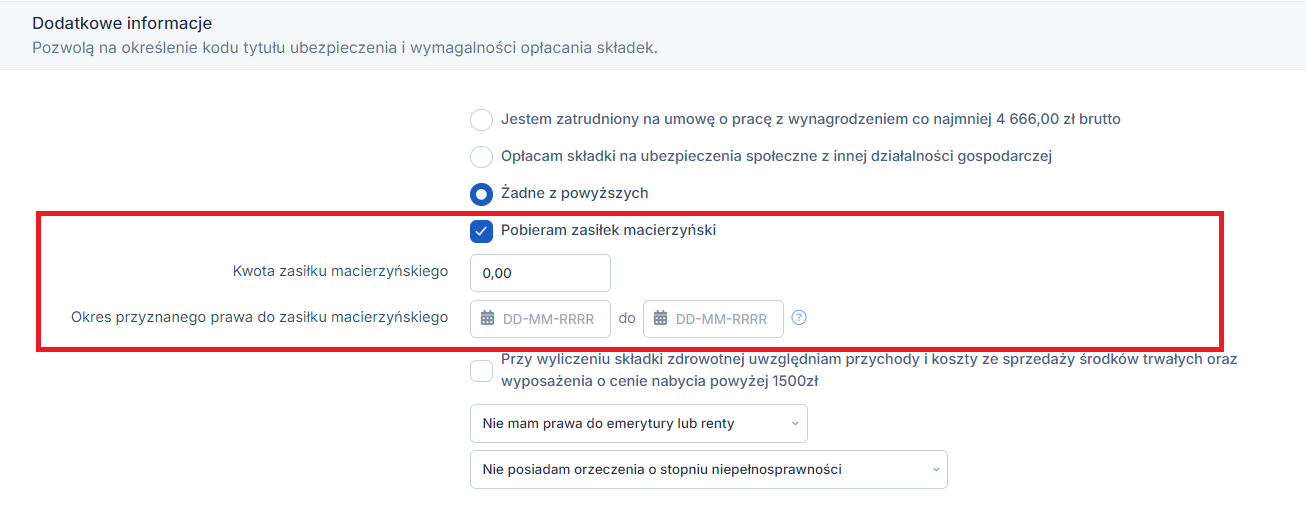Viewport: 1306px width, 523px height.
Task: Click the "Przy wyliczeniu składki zdrowotnej" label text
Action: point(869,369)
